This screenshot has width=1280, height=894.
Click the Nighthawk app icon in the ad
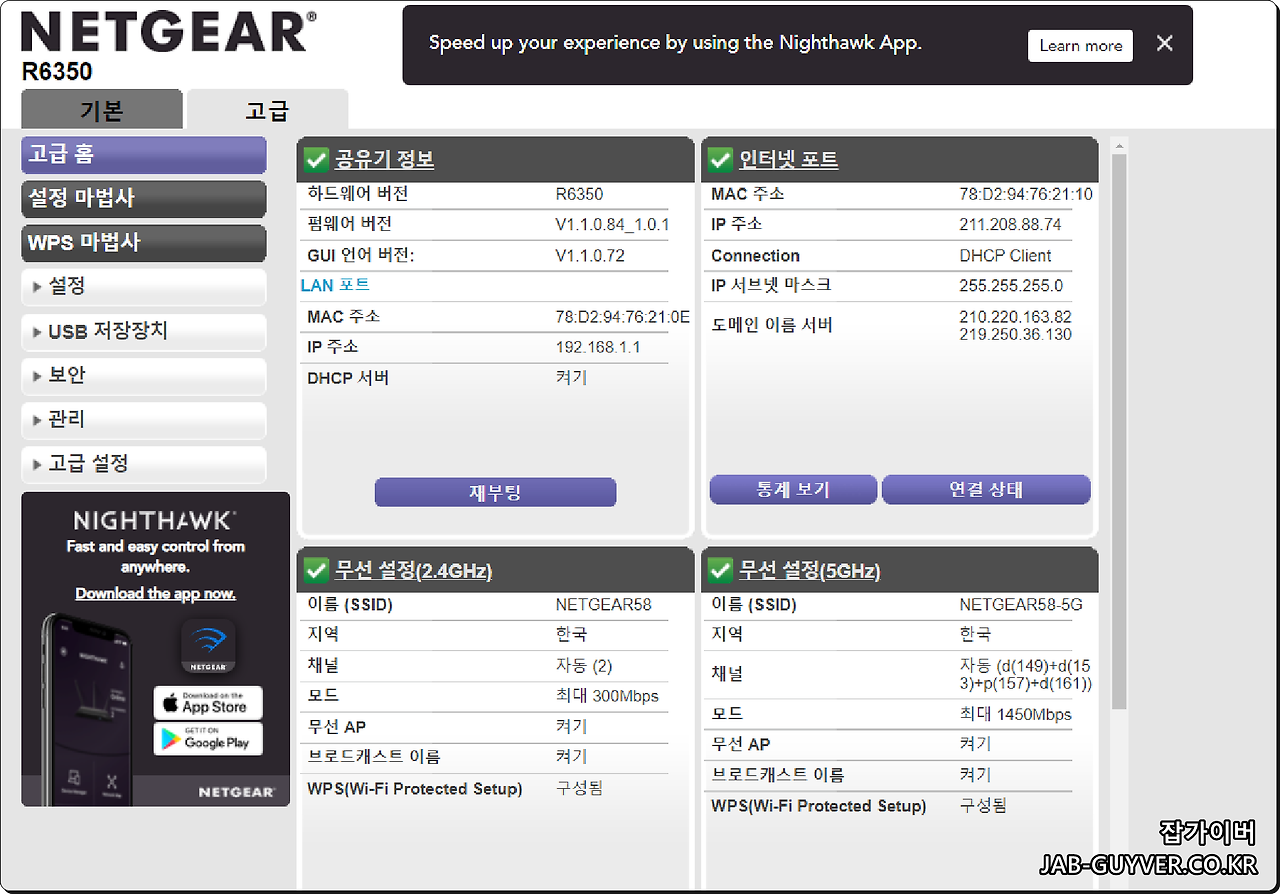[x=208, y=646]
